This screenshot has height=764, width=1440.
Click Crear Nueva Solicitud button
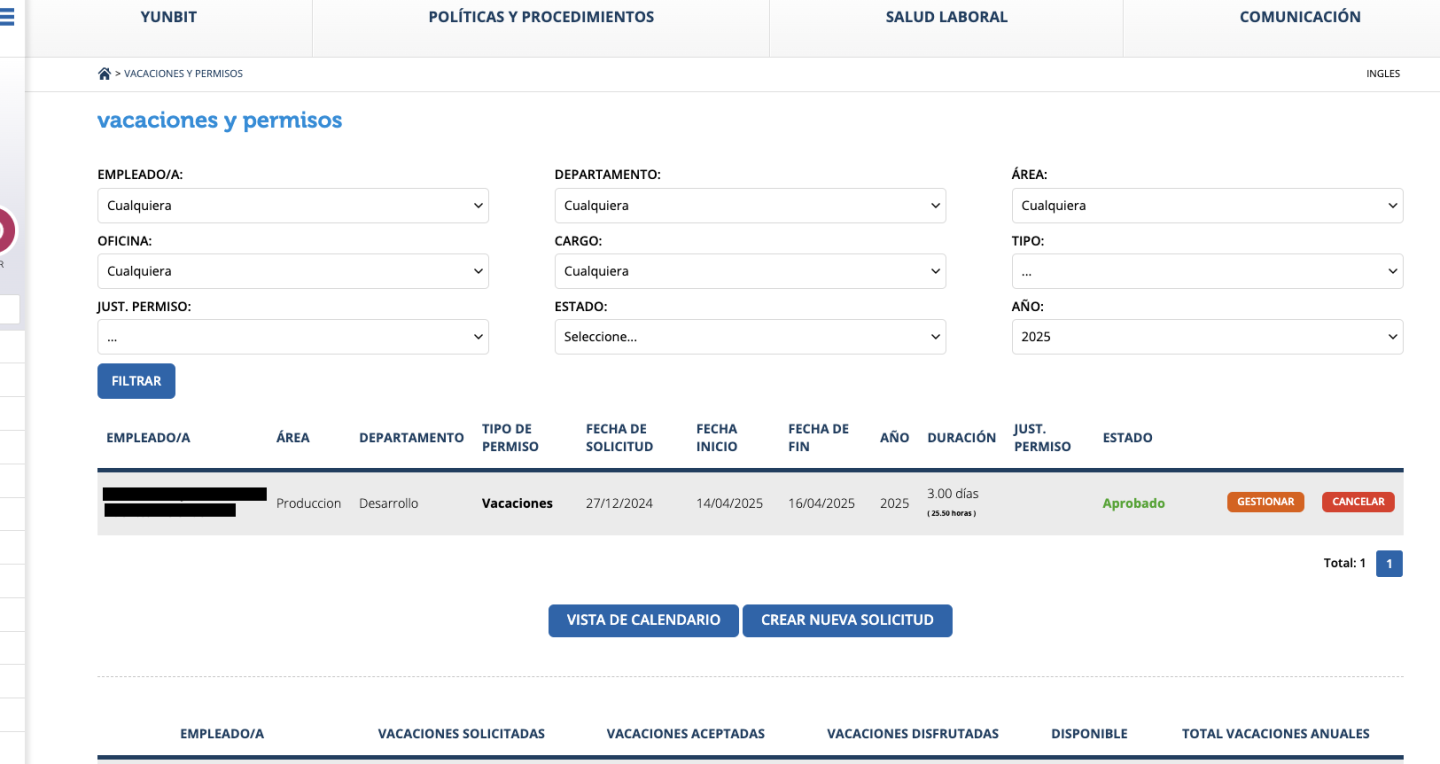tap(846, 620)
